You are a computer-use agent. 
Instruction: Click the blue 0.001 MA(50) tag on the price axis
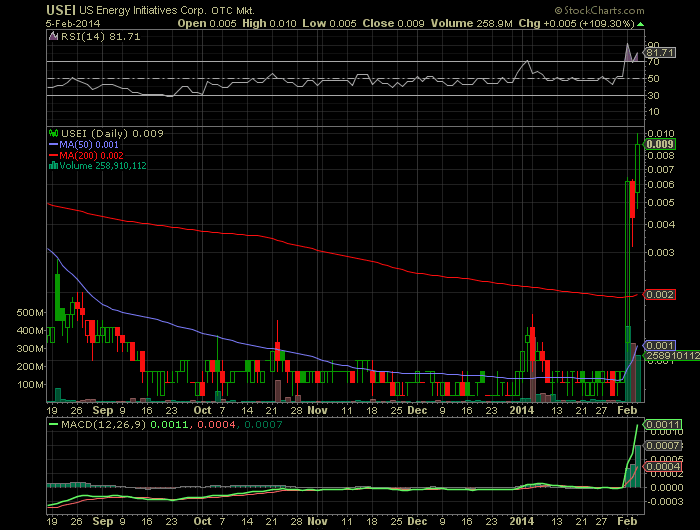[x=659, y=346]
